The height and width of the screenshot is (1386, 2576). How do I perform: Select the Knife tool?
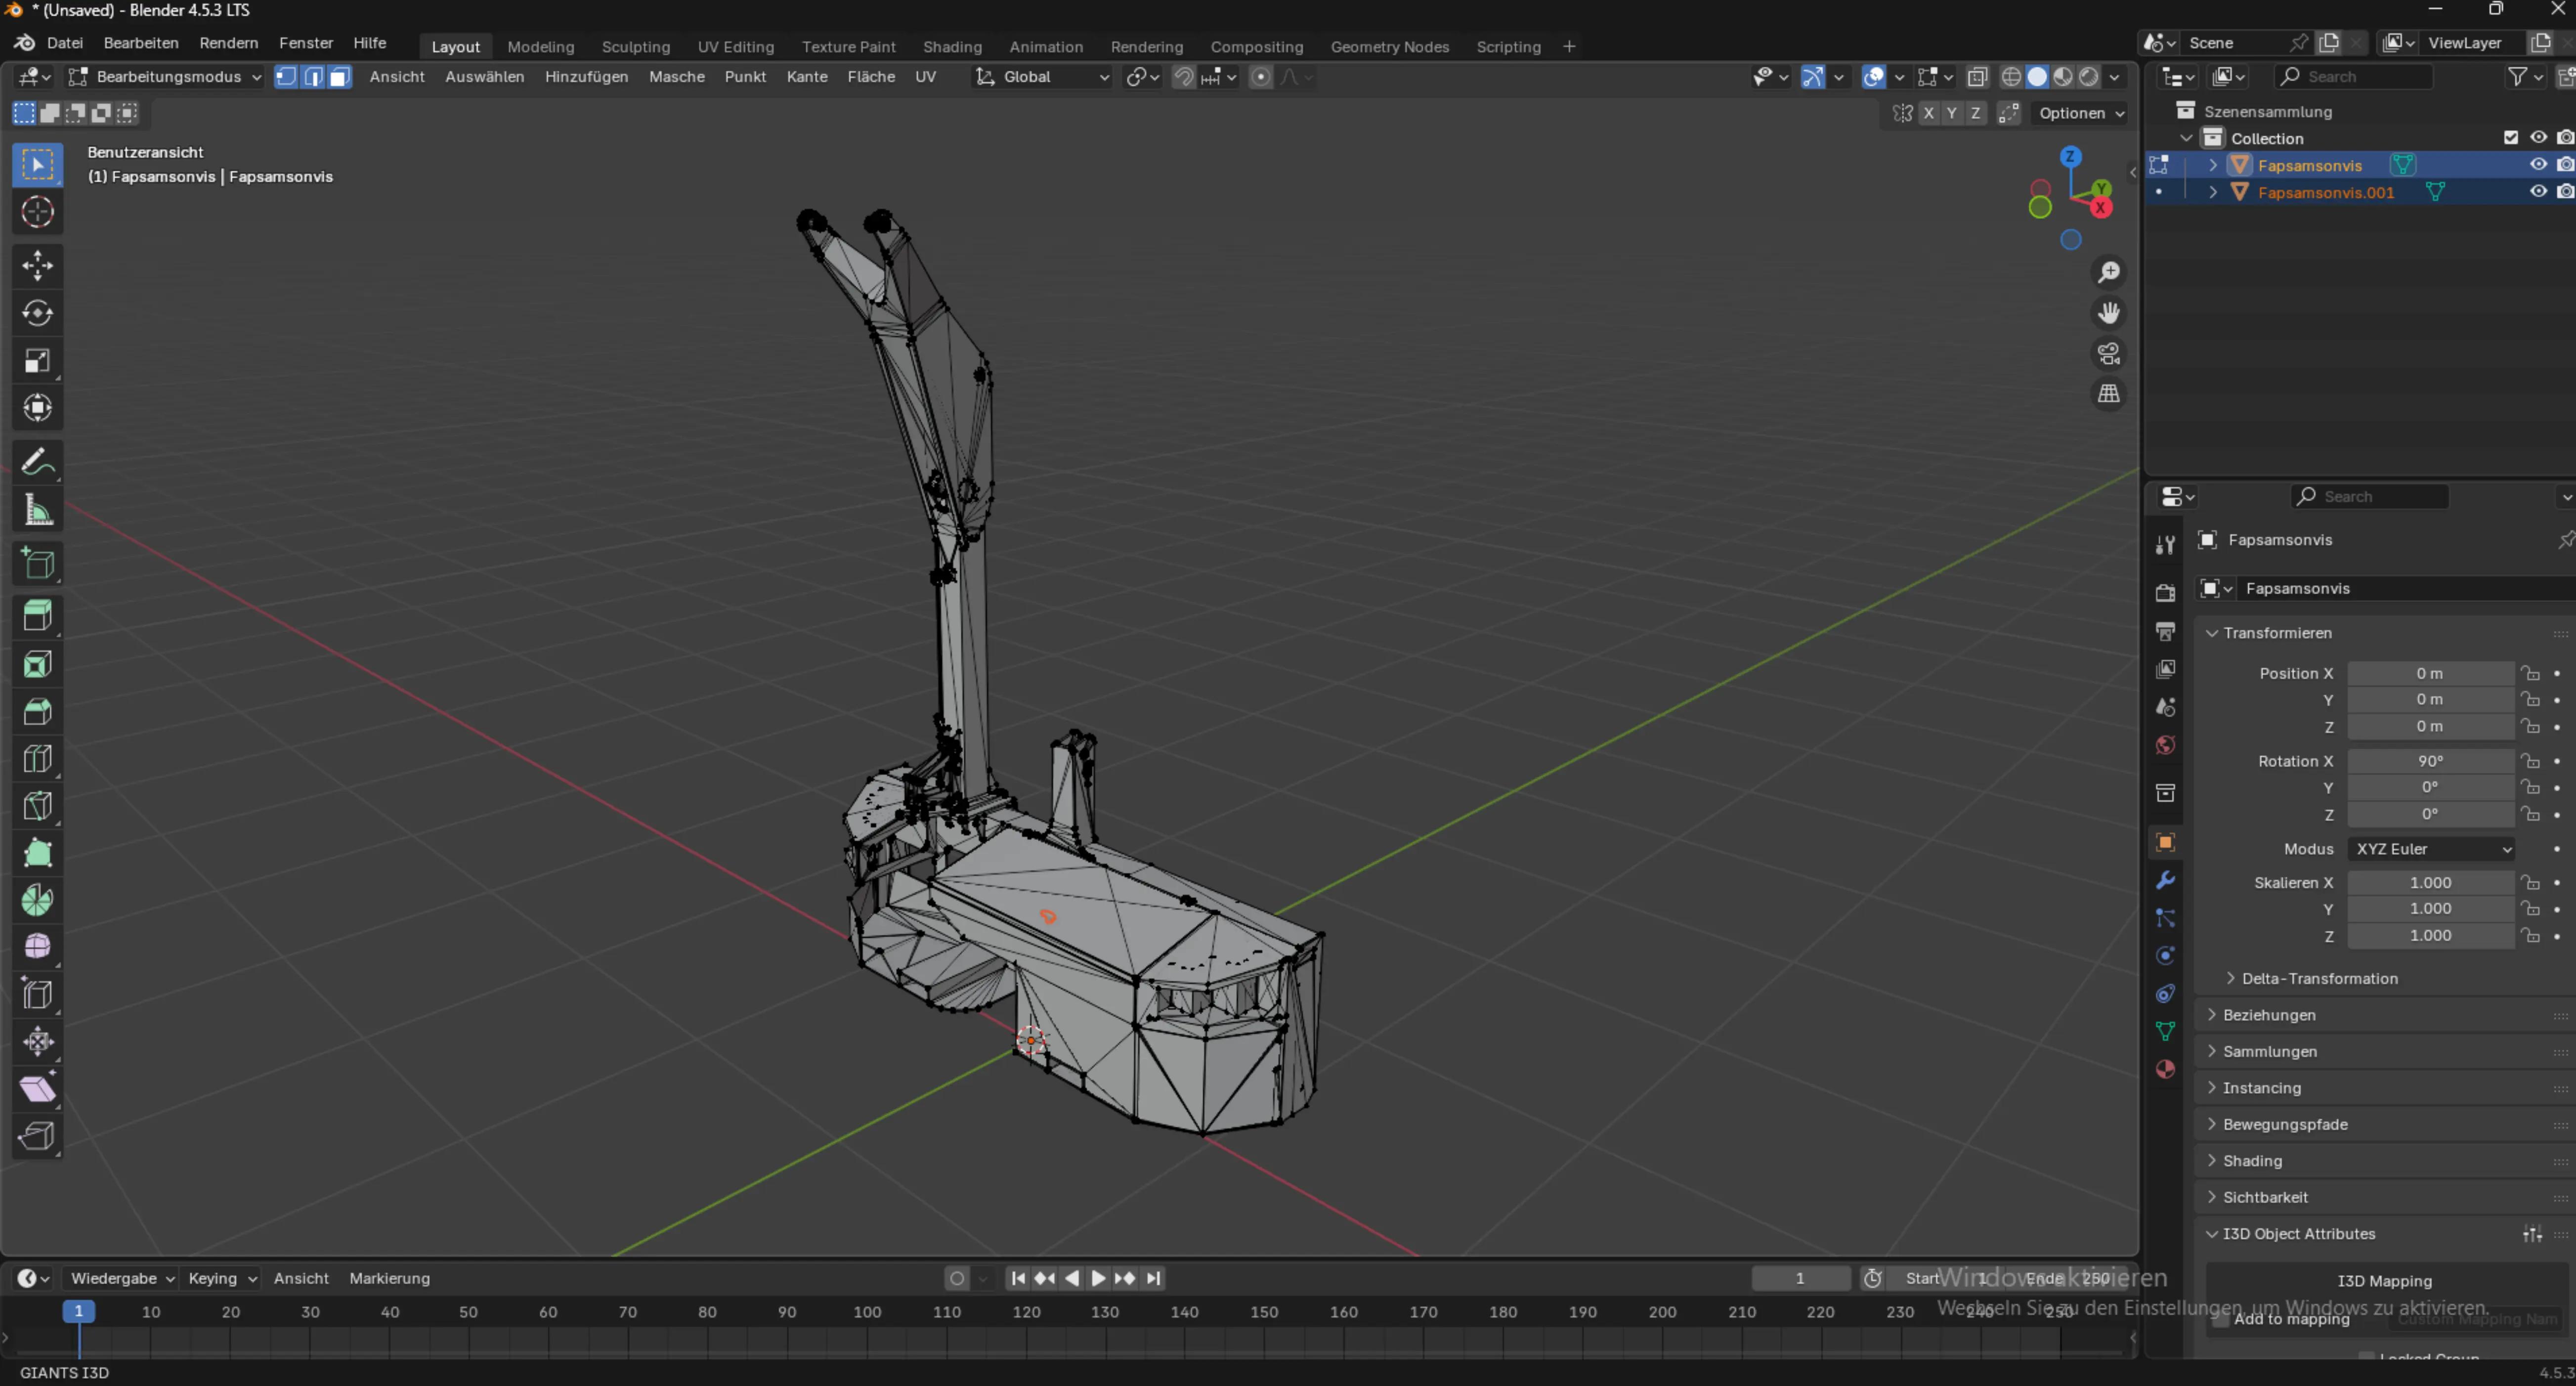38,805
